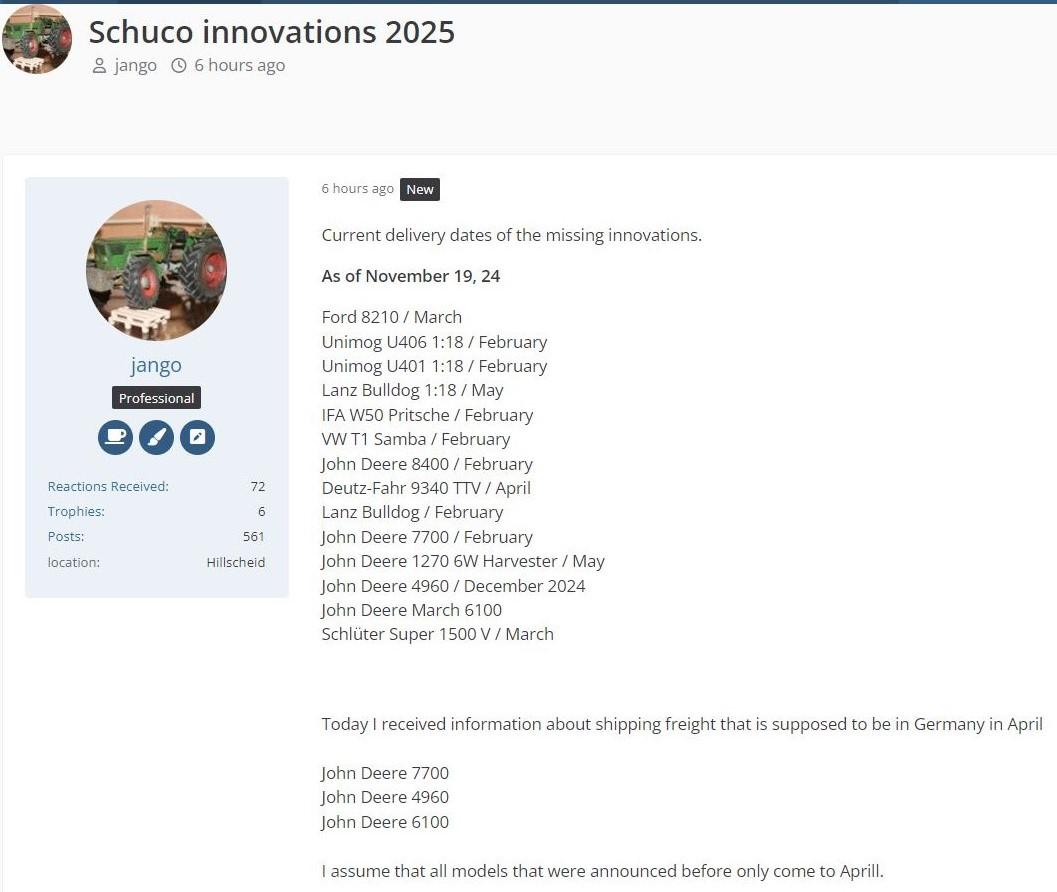Click the clock icon next to timestamp
Viewport: 1057px width, 892px height.
(x=179, y=65)
